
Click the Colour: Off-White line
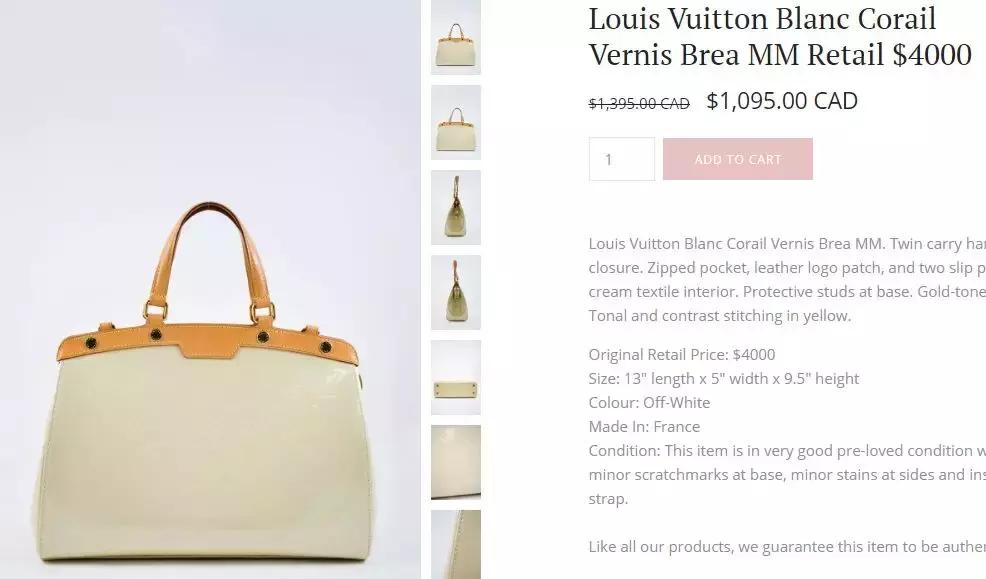[650, 402]
